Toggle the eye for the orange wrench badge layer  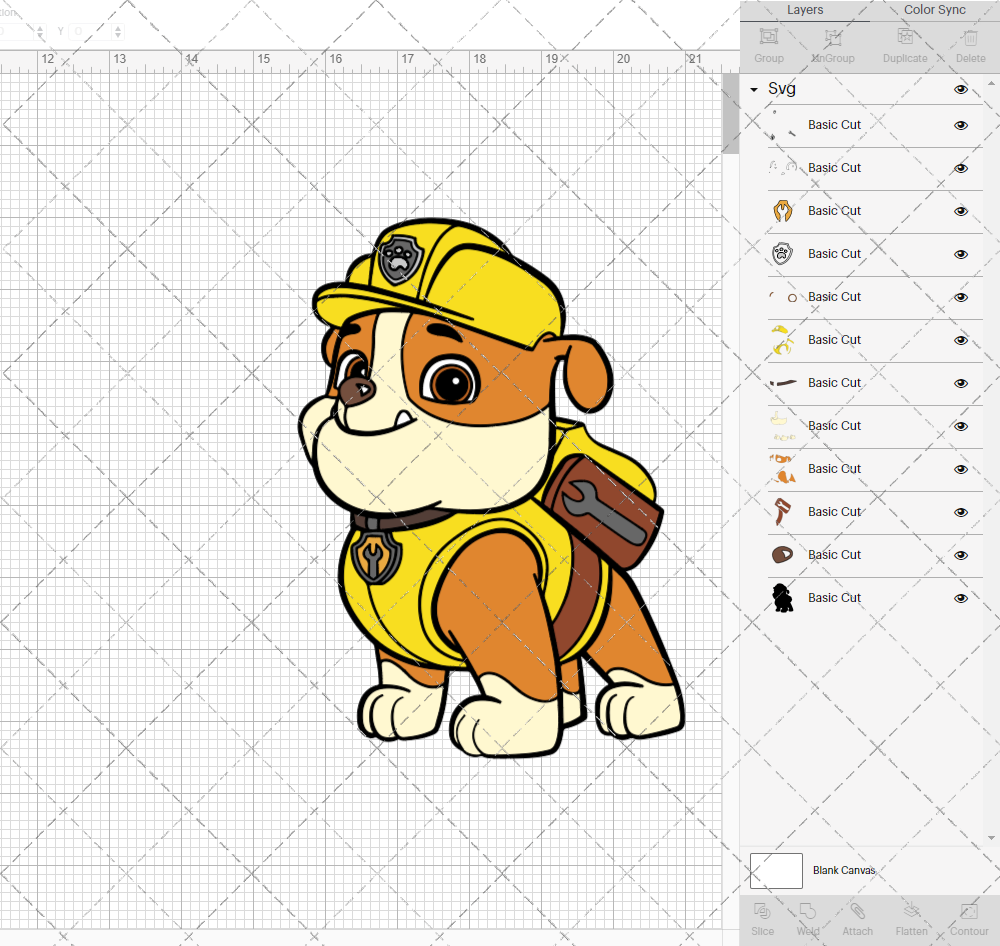click(960, 211)
